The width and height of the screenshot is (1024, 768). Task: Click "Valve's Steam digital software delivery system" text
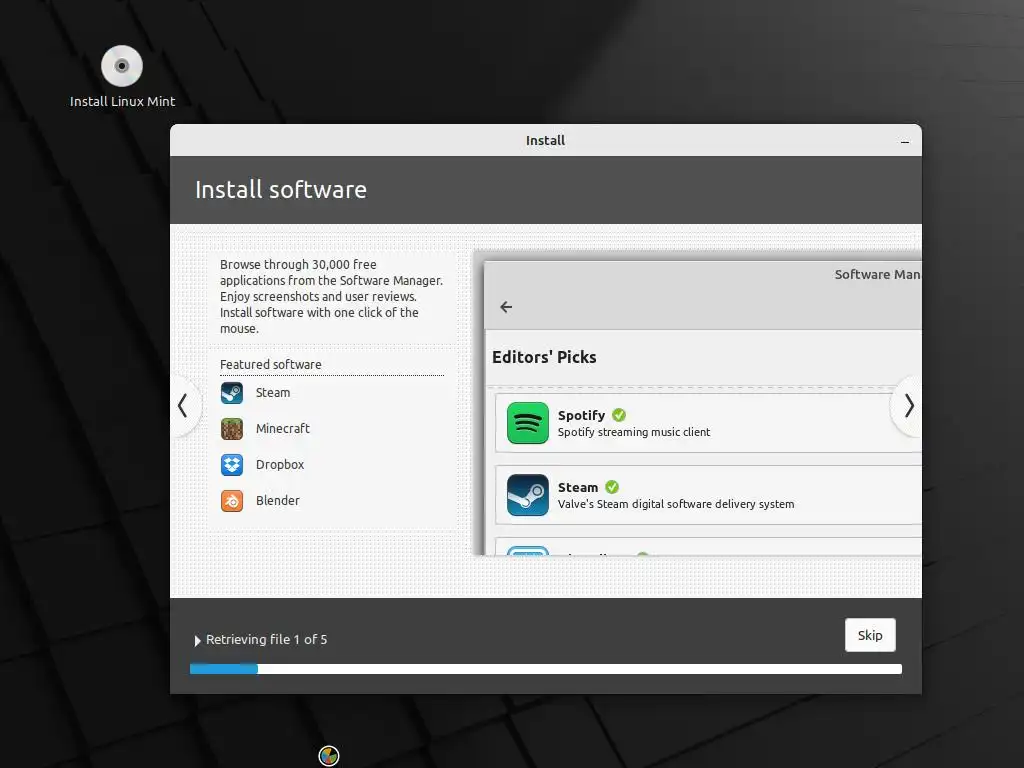click(676, 504)
